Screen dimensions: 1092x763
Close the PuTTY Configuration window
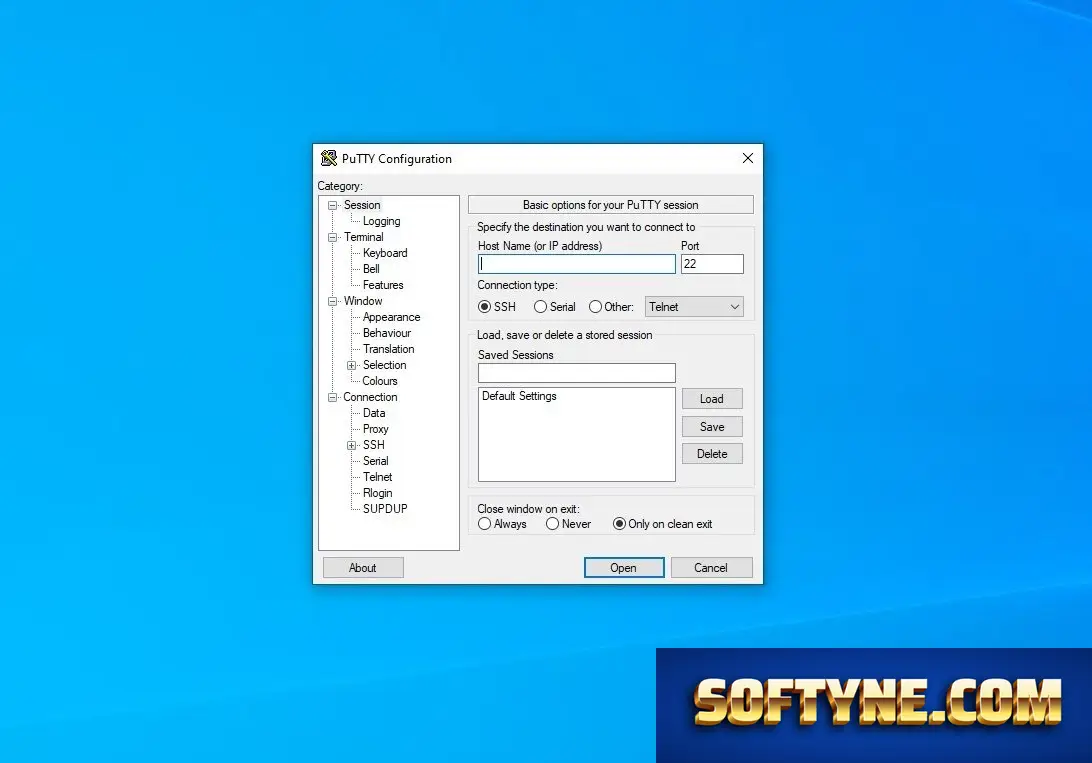pyautogui.click(x=748, y=158)
